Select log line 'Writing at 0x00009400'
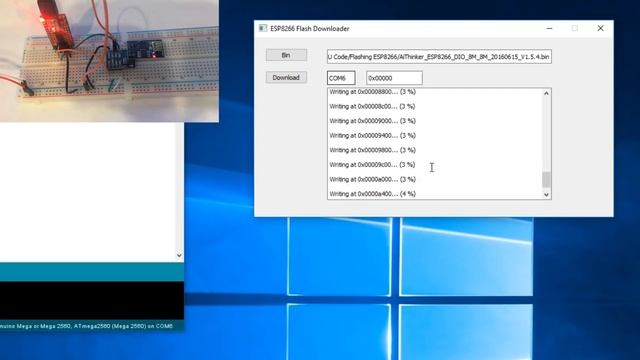Viewport: 640px width, 360px height. pos(372,136)
